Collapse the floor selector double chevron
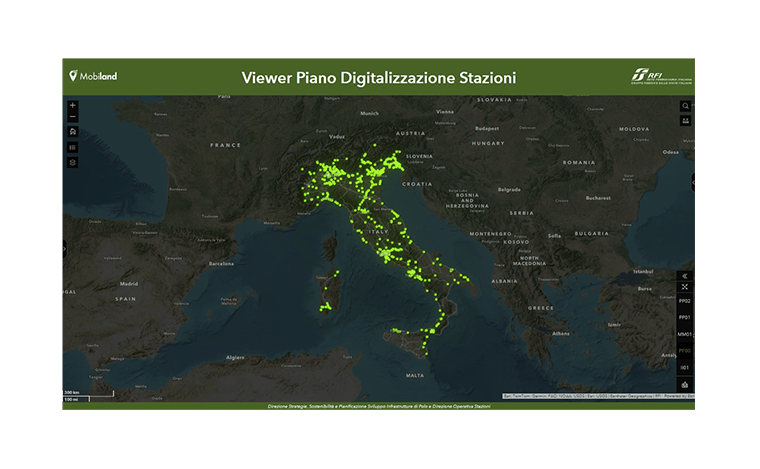 [x=685, y=275]
